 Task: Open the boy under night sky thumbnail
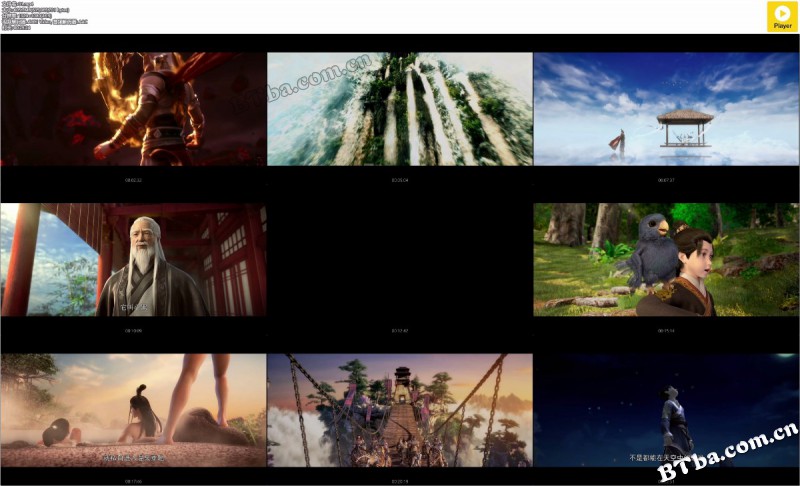point(666,411)
